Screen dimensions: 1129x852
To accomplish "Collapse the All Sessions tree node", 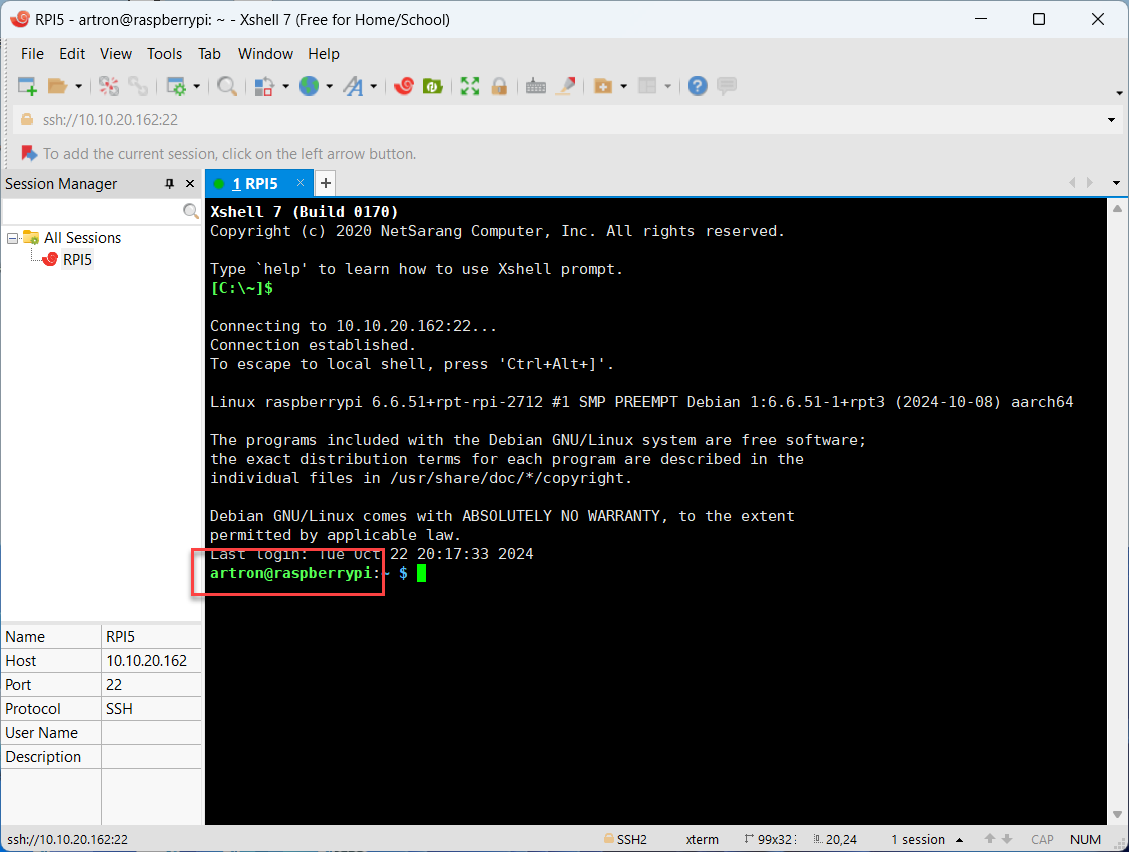I will [12, 238].
